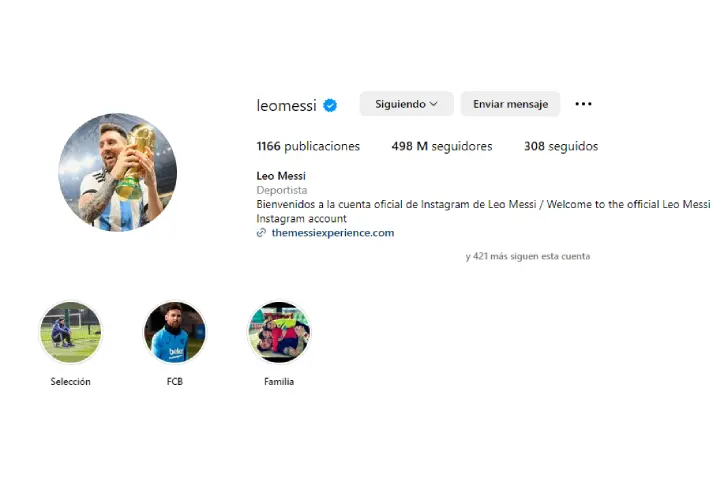This screenshot has width=728, height=488.
Task: Open Leo Messi's round profile picture
Action: pyautogui.click(x=117, y=172)
